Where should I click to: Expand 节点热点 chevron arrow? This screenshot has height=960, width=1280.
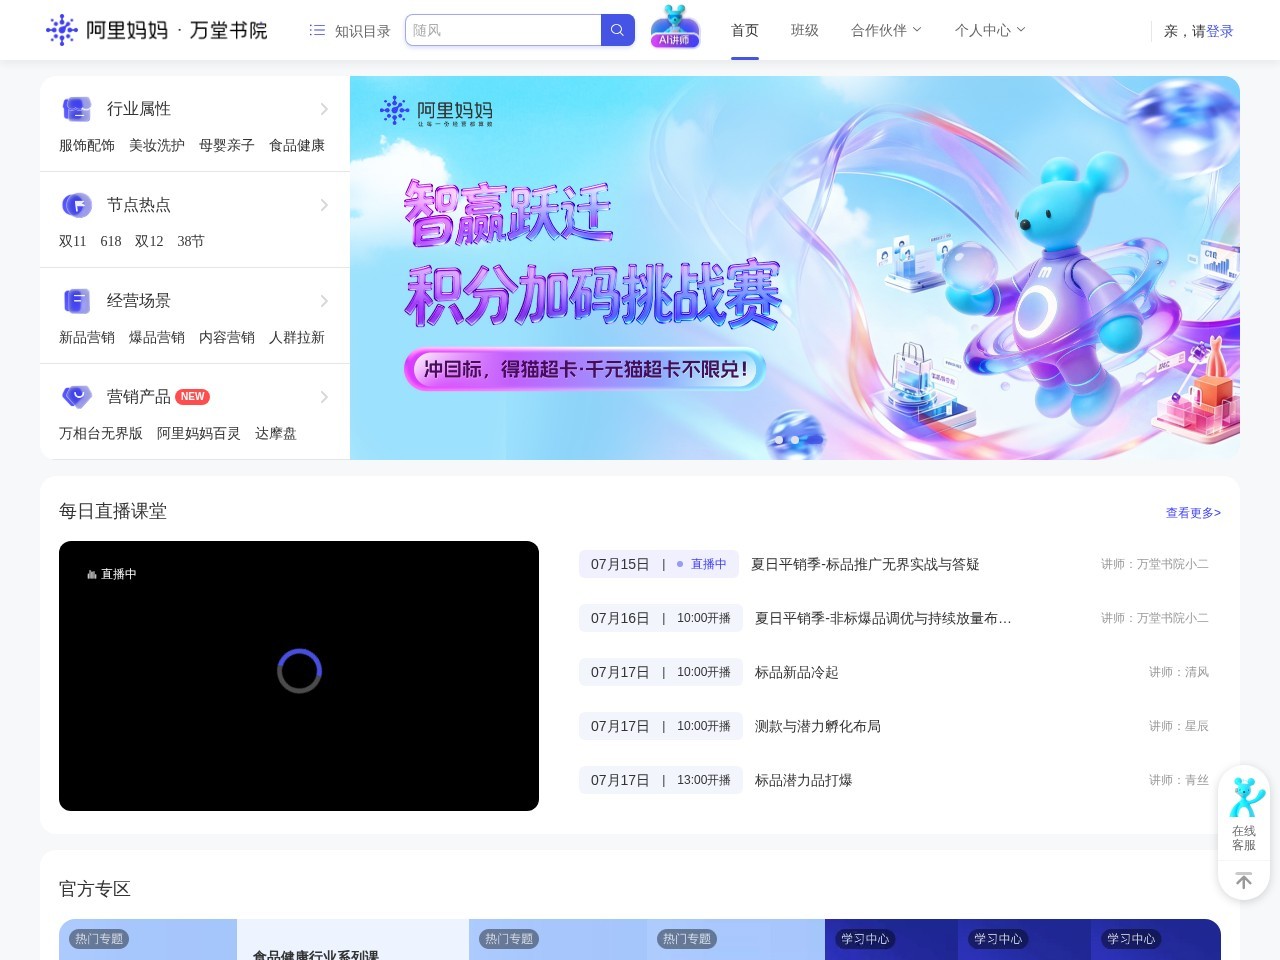324,205
